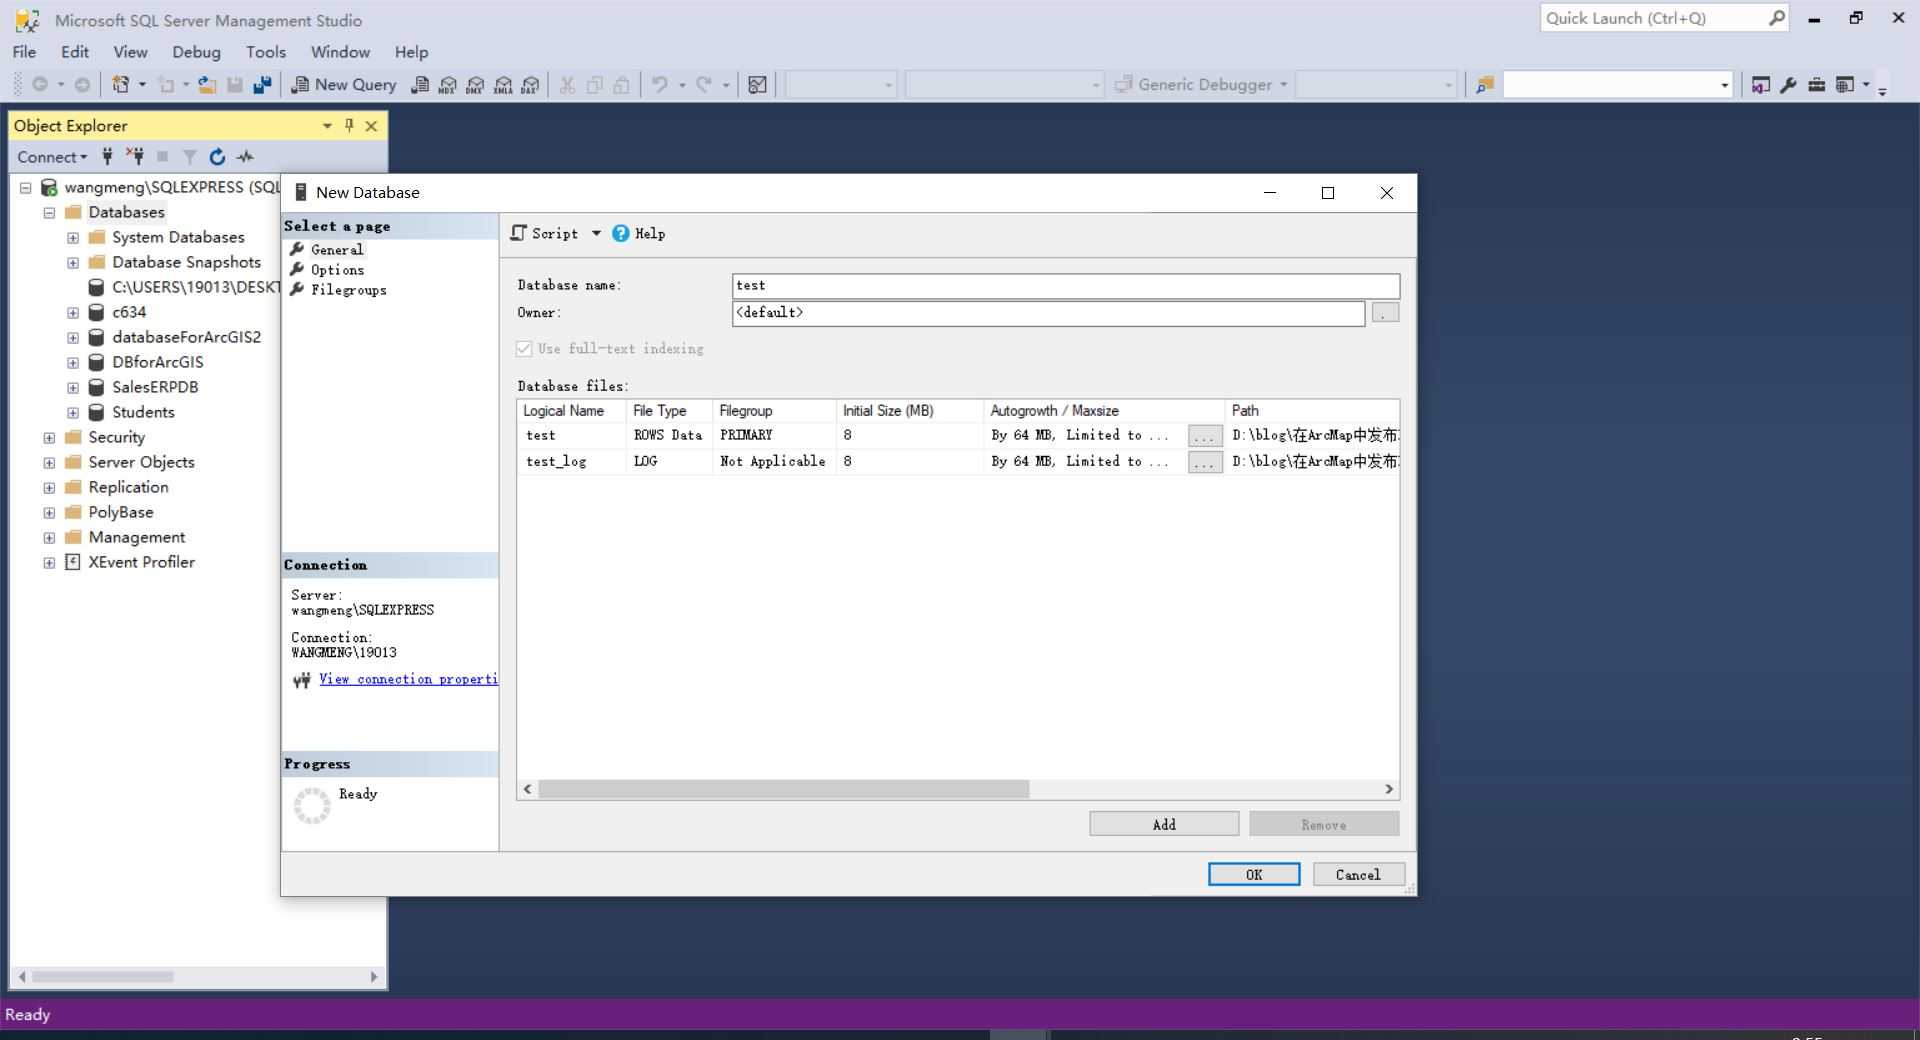Open the Debug menu
Screen dimensions: 1920x1040
point(196,52)
